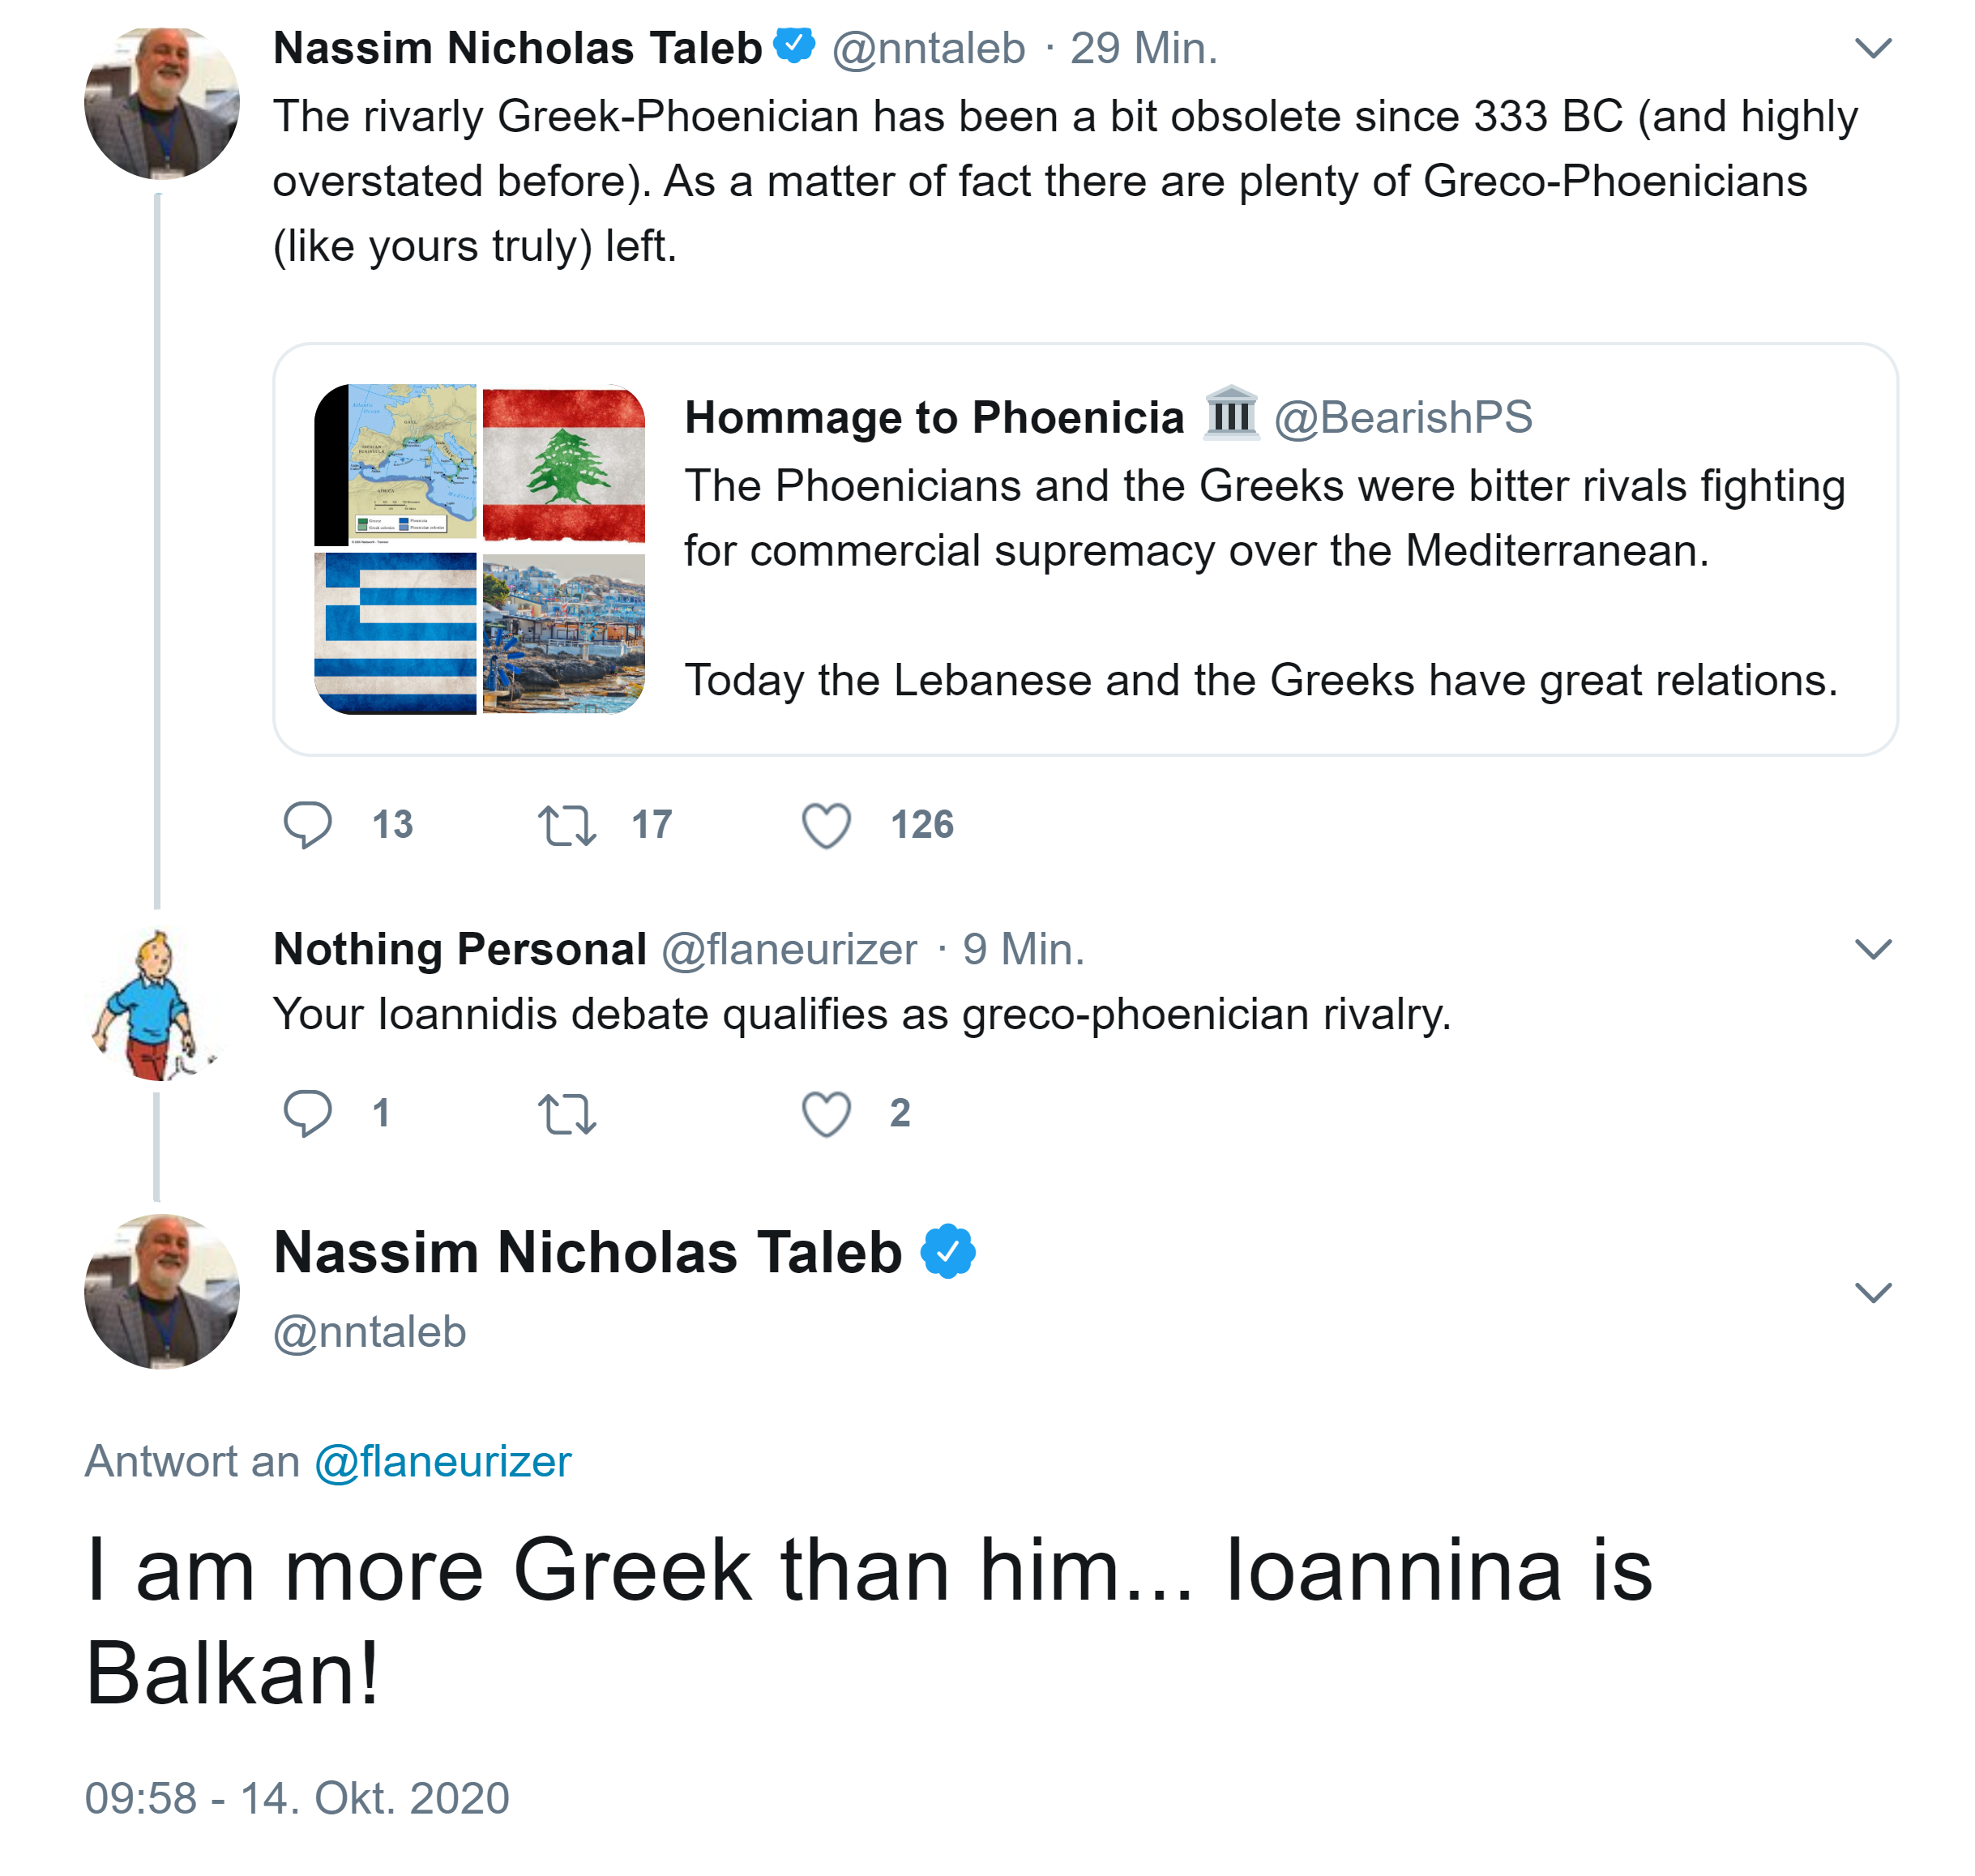Viewport: 1975px width, 1876px height.
Task: Open the Lebanese flag image
Action: click(564, 465)
